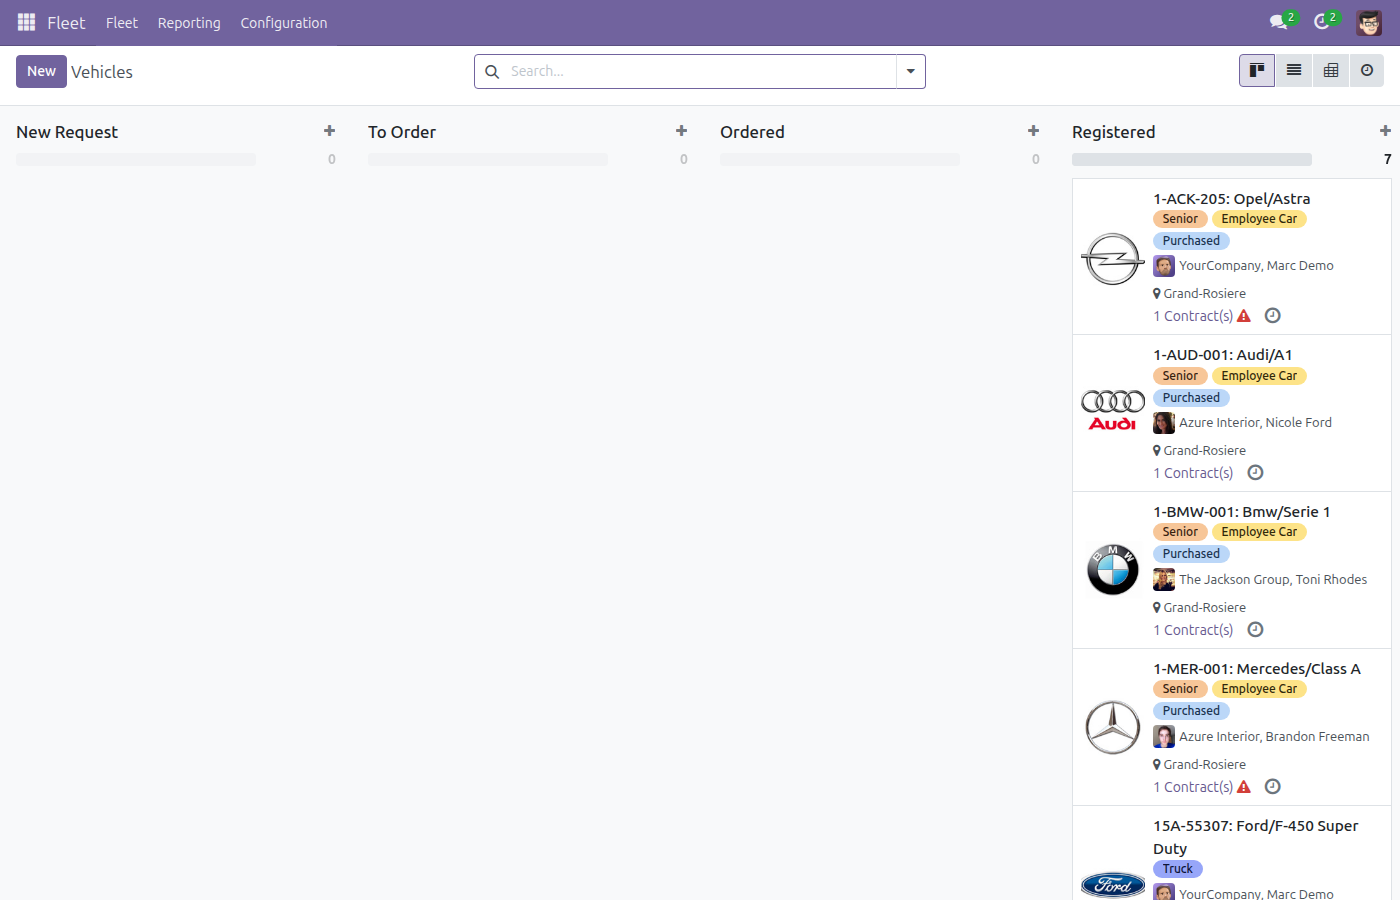Open 1 Contract(s) link on Bmw/Serie 1
The height and width of the screenshot is (900, 1400).
click(1193, 630)
